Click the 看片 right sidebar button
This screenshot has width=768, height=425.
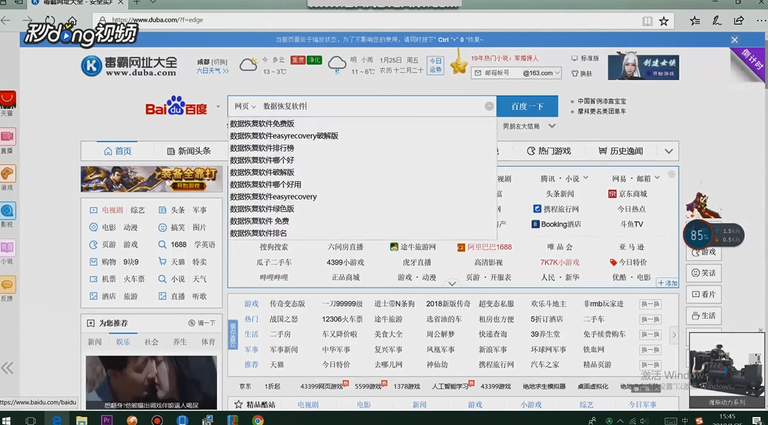tap(703, 294)
